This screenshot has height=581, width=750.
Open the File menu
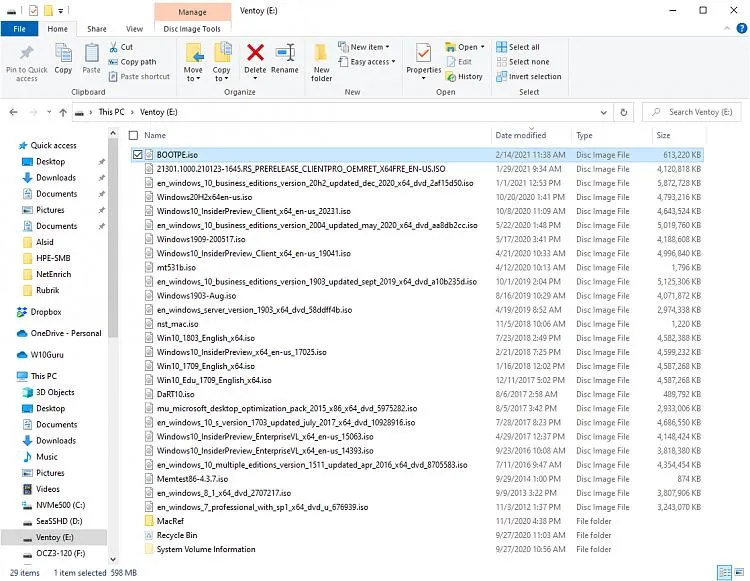(x=20, y=29)
